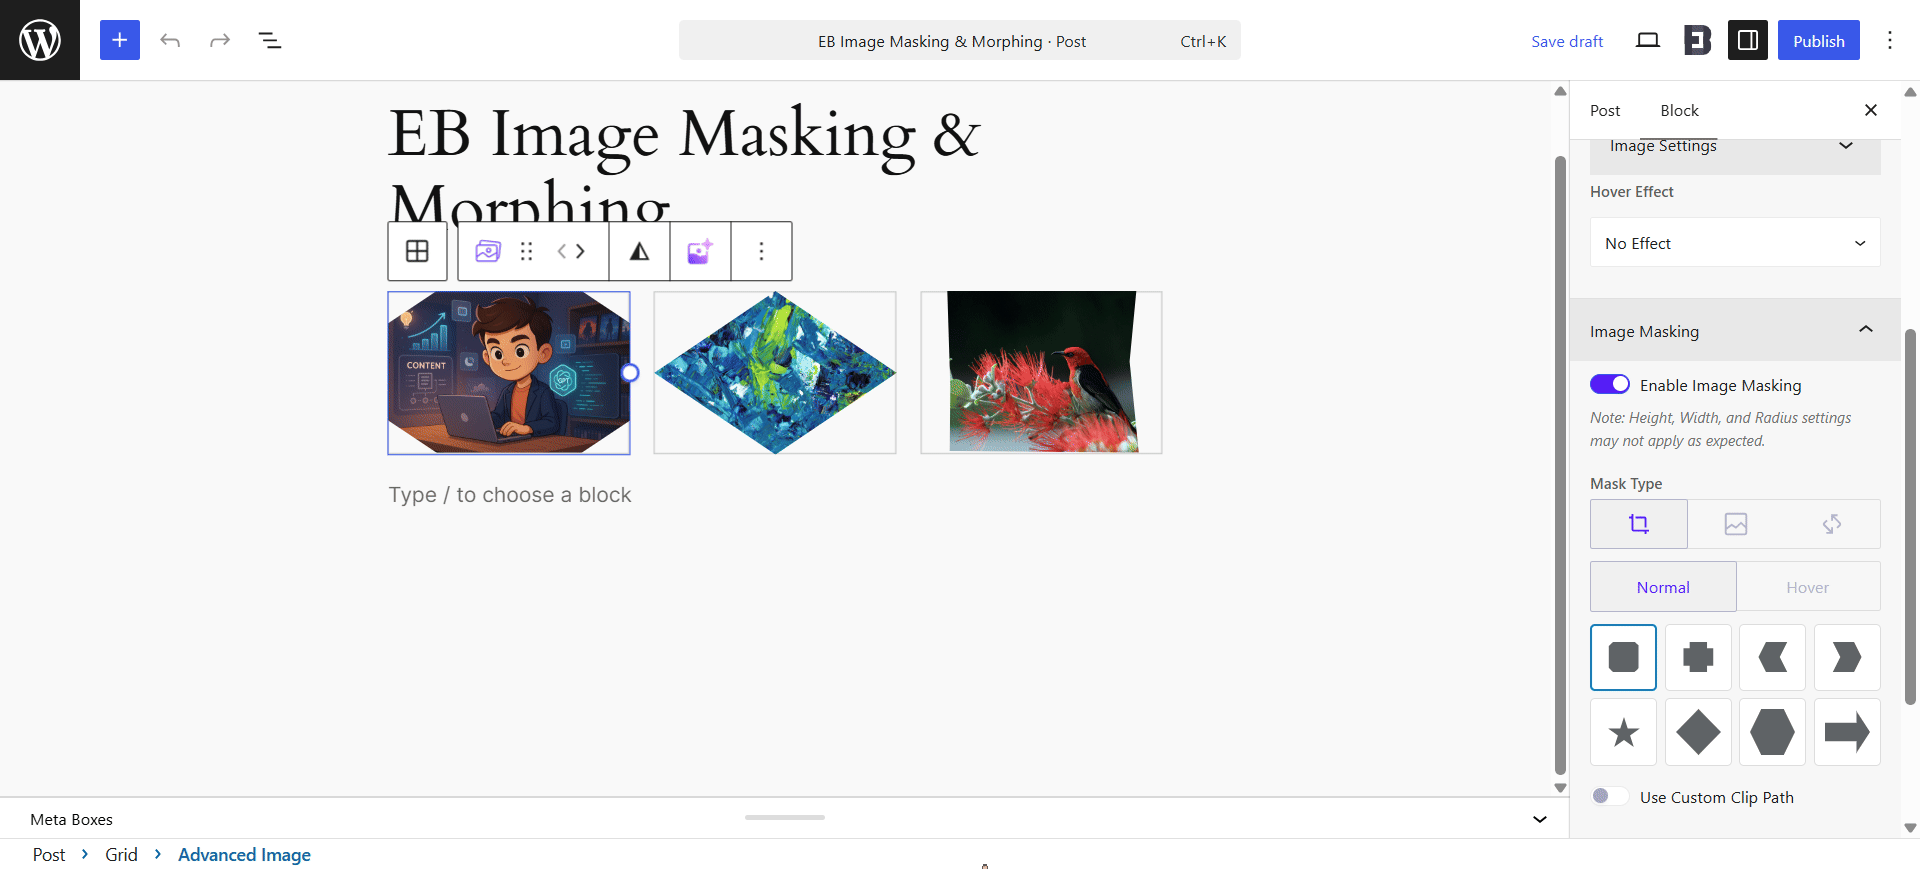
Task: Click Save draft
Action: [x=1567, y=41]
